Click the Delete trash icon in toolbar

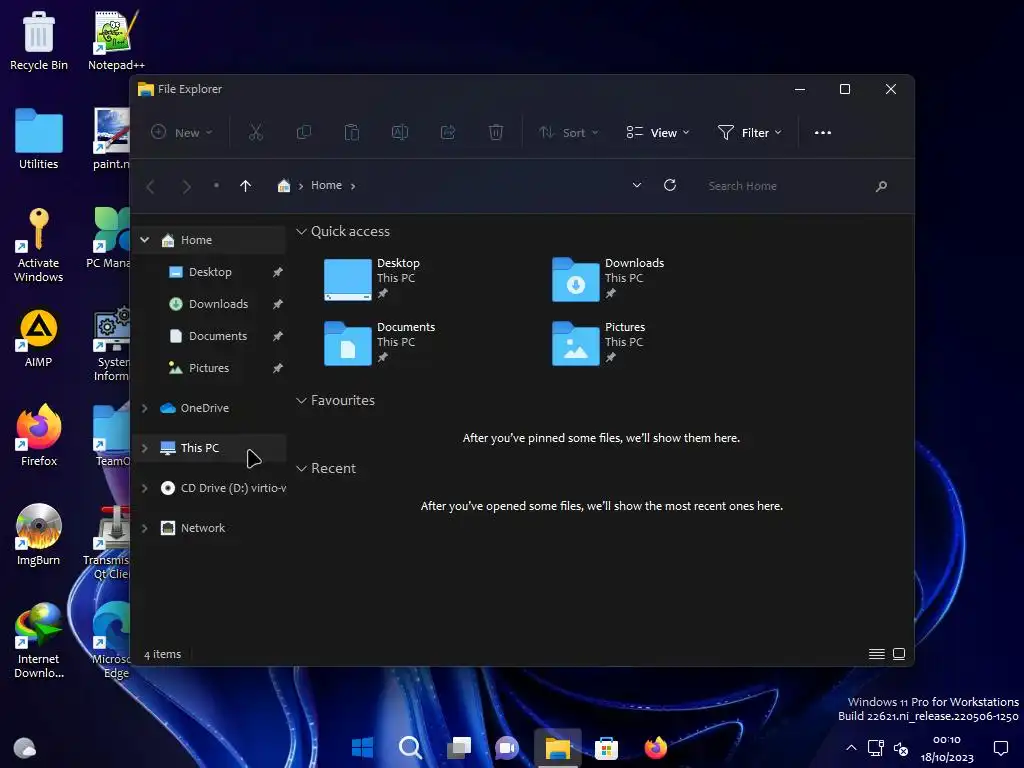pos(496,133)
